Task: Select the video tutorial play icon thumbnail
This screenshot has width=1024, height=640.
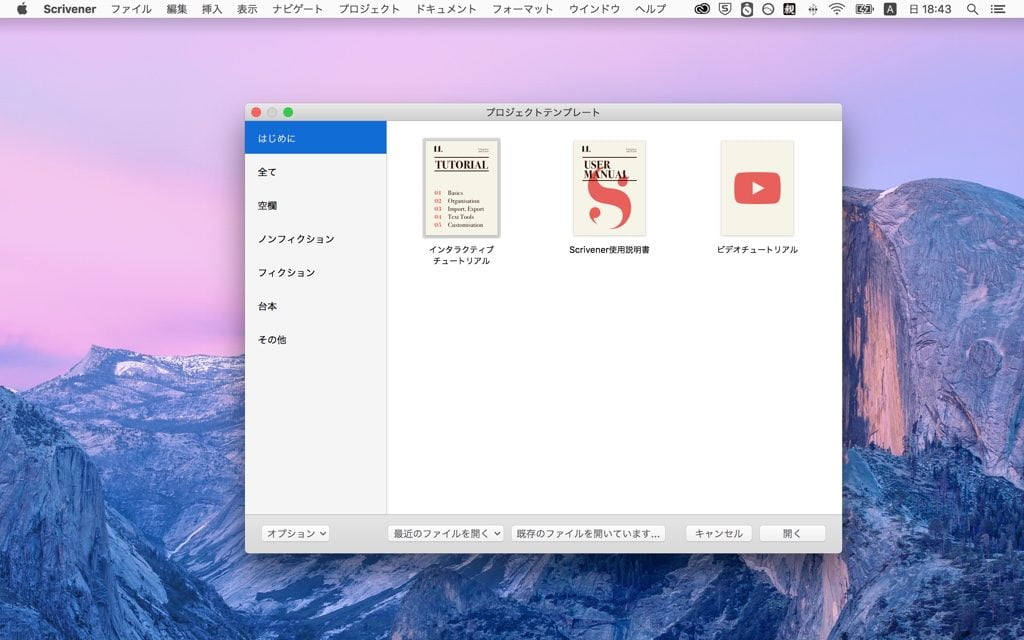Action: [x=757, y=188]
